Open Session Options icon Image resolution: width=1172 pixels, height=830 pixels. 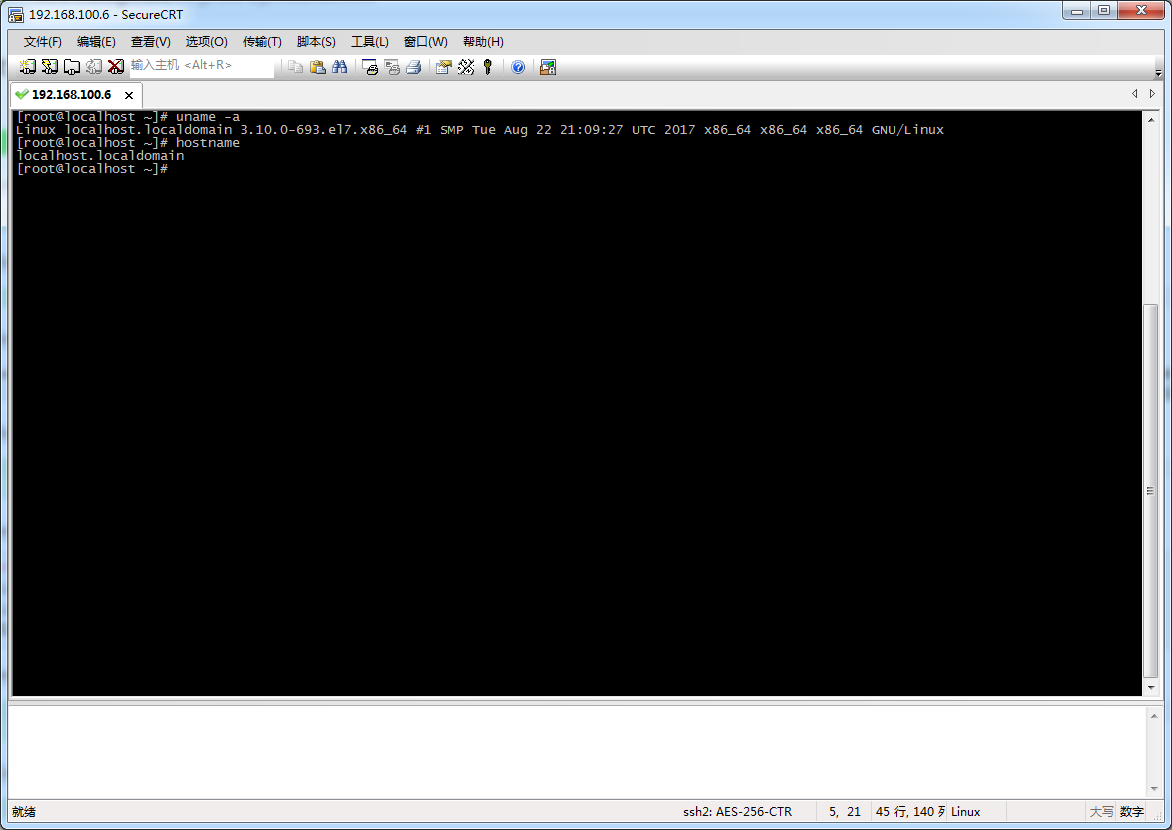(x=444, y=67)
